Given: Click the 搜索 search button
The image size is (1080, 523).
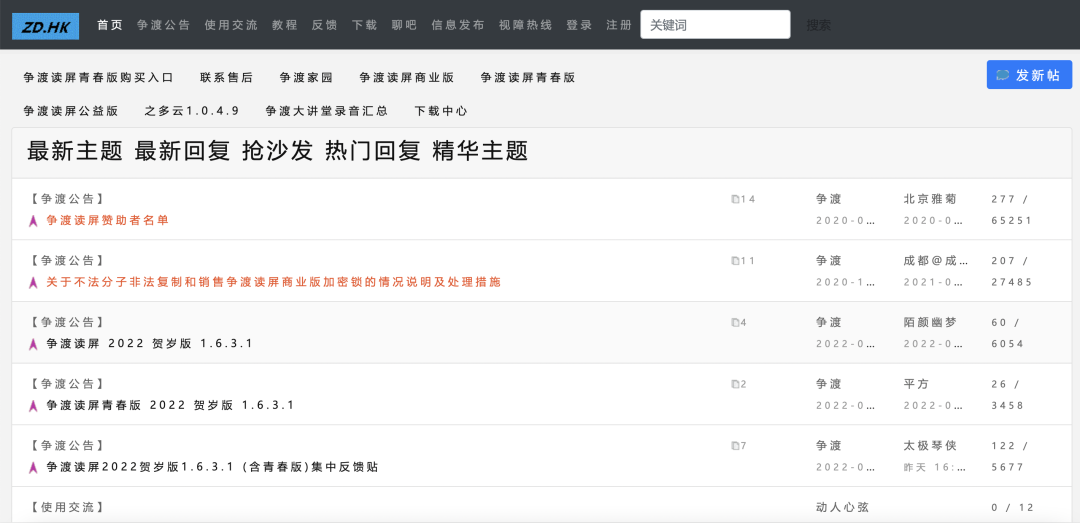Looking at the screenshot, I should (x=819, y=25).
